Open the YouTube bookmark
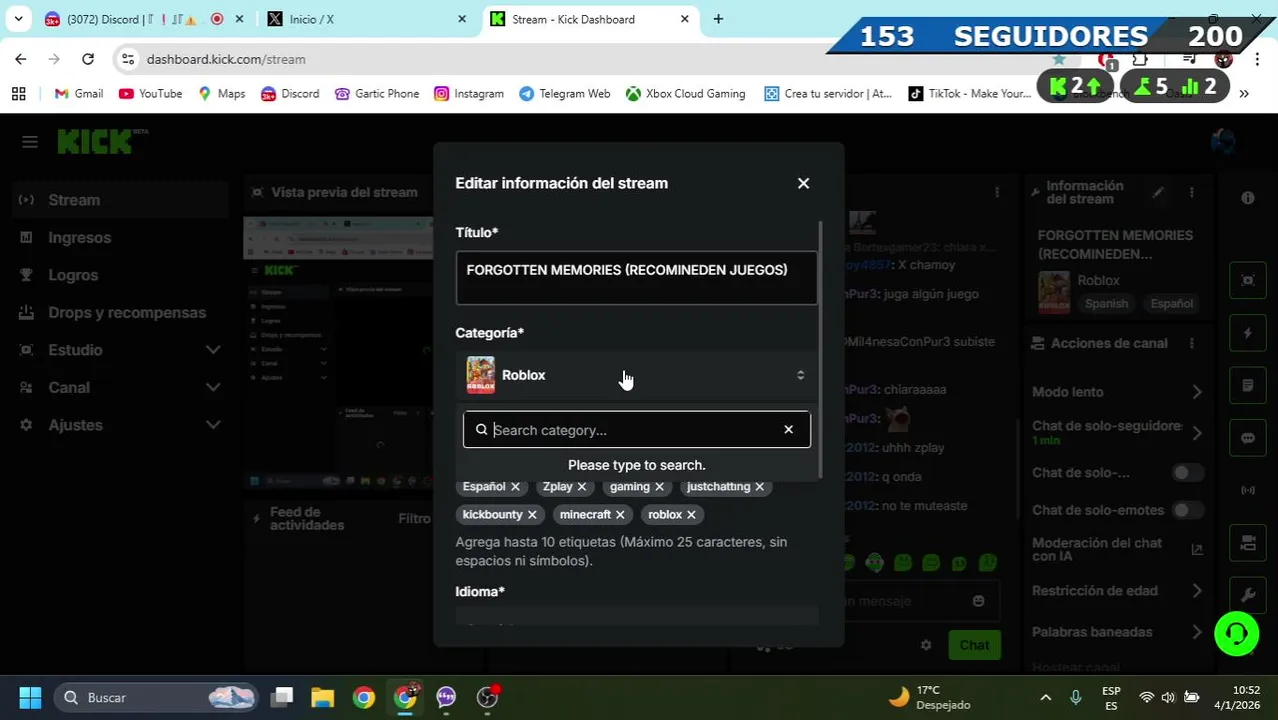This screenshot has height=720, width=1278. [x=150, y=93]
